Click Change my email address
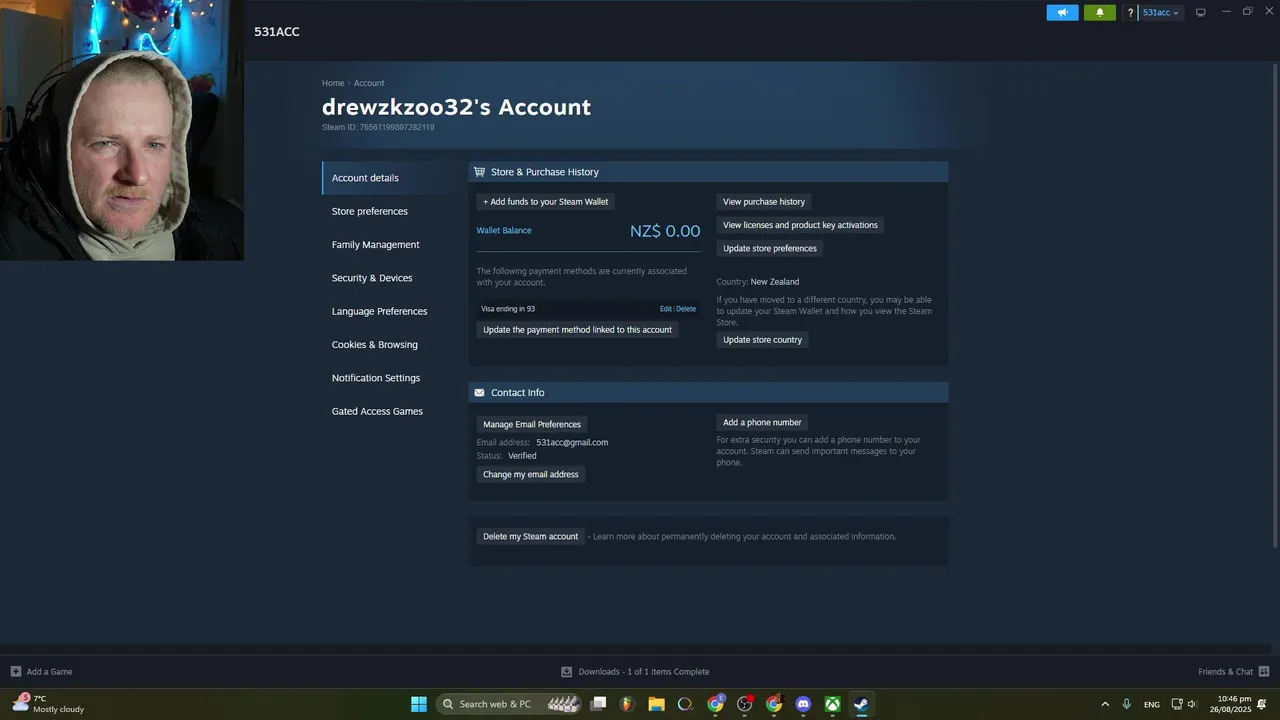Screen dimensions: 1280x720 pyautogui.click(x=531, y=475)
